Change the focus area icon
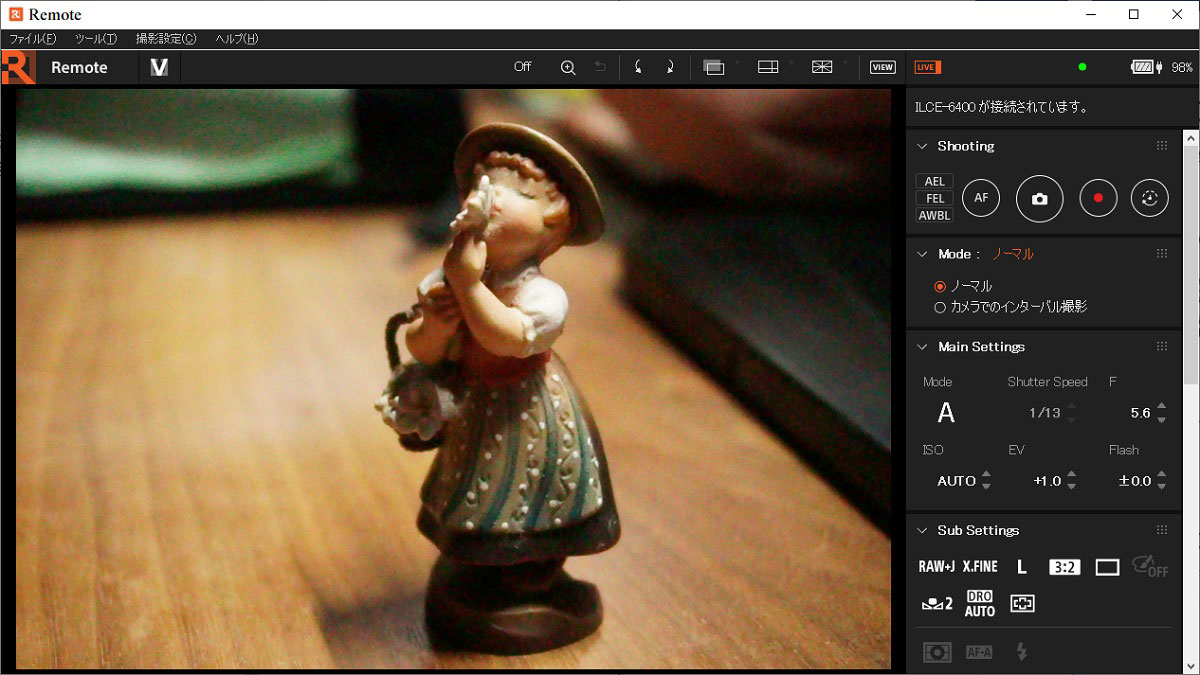Screen dimensions: 1200x675 coord(1022,604)
